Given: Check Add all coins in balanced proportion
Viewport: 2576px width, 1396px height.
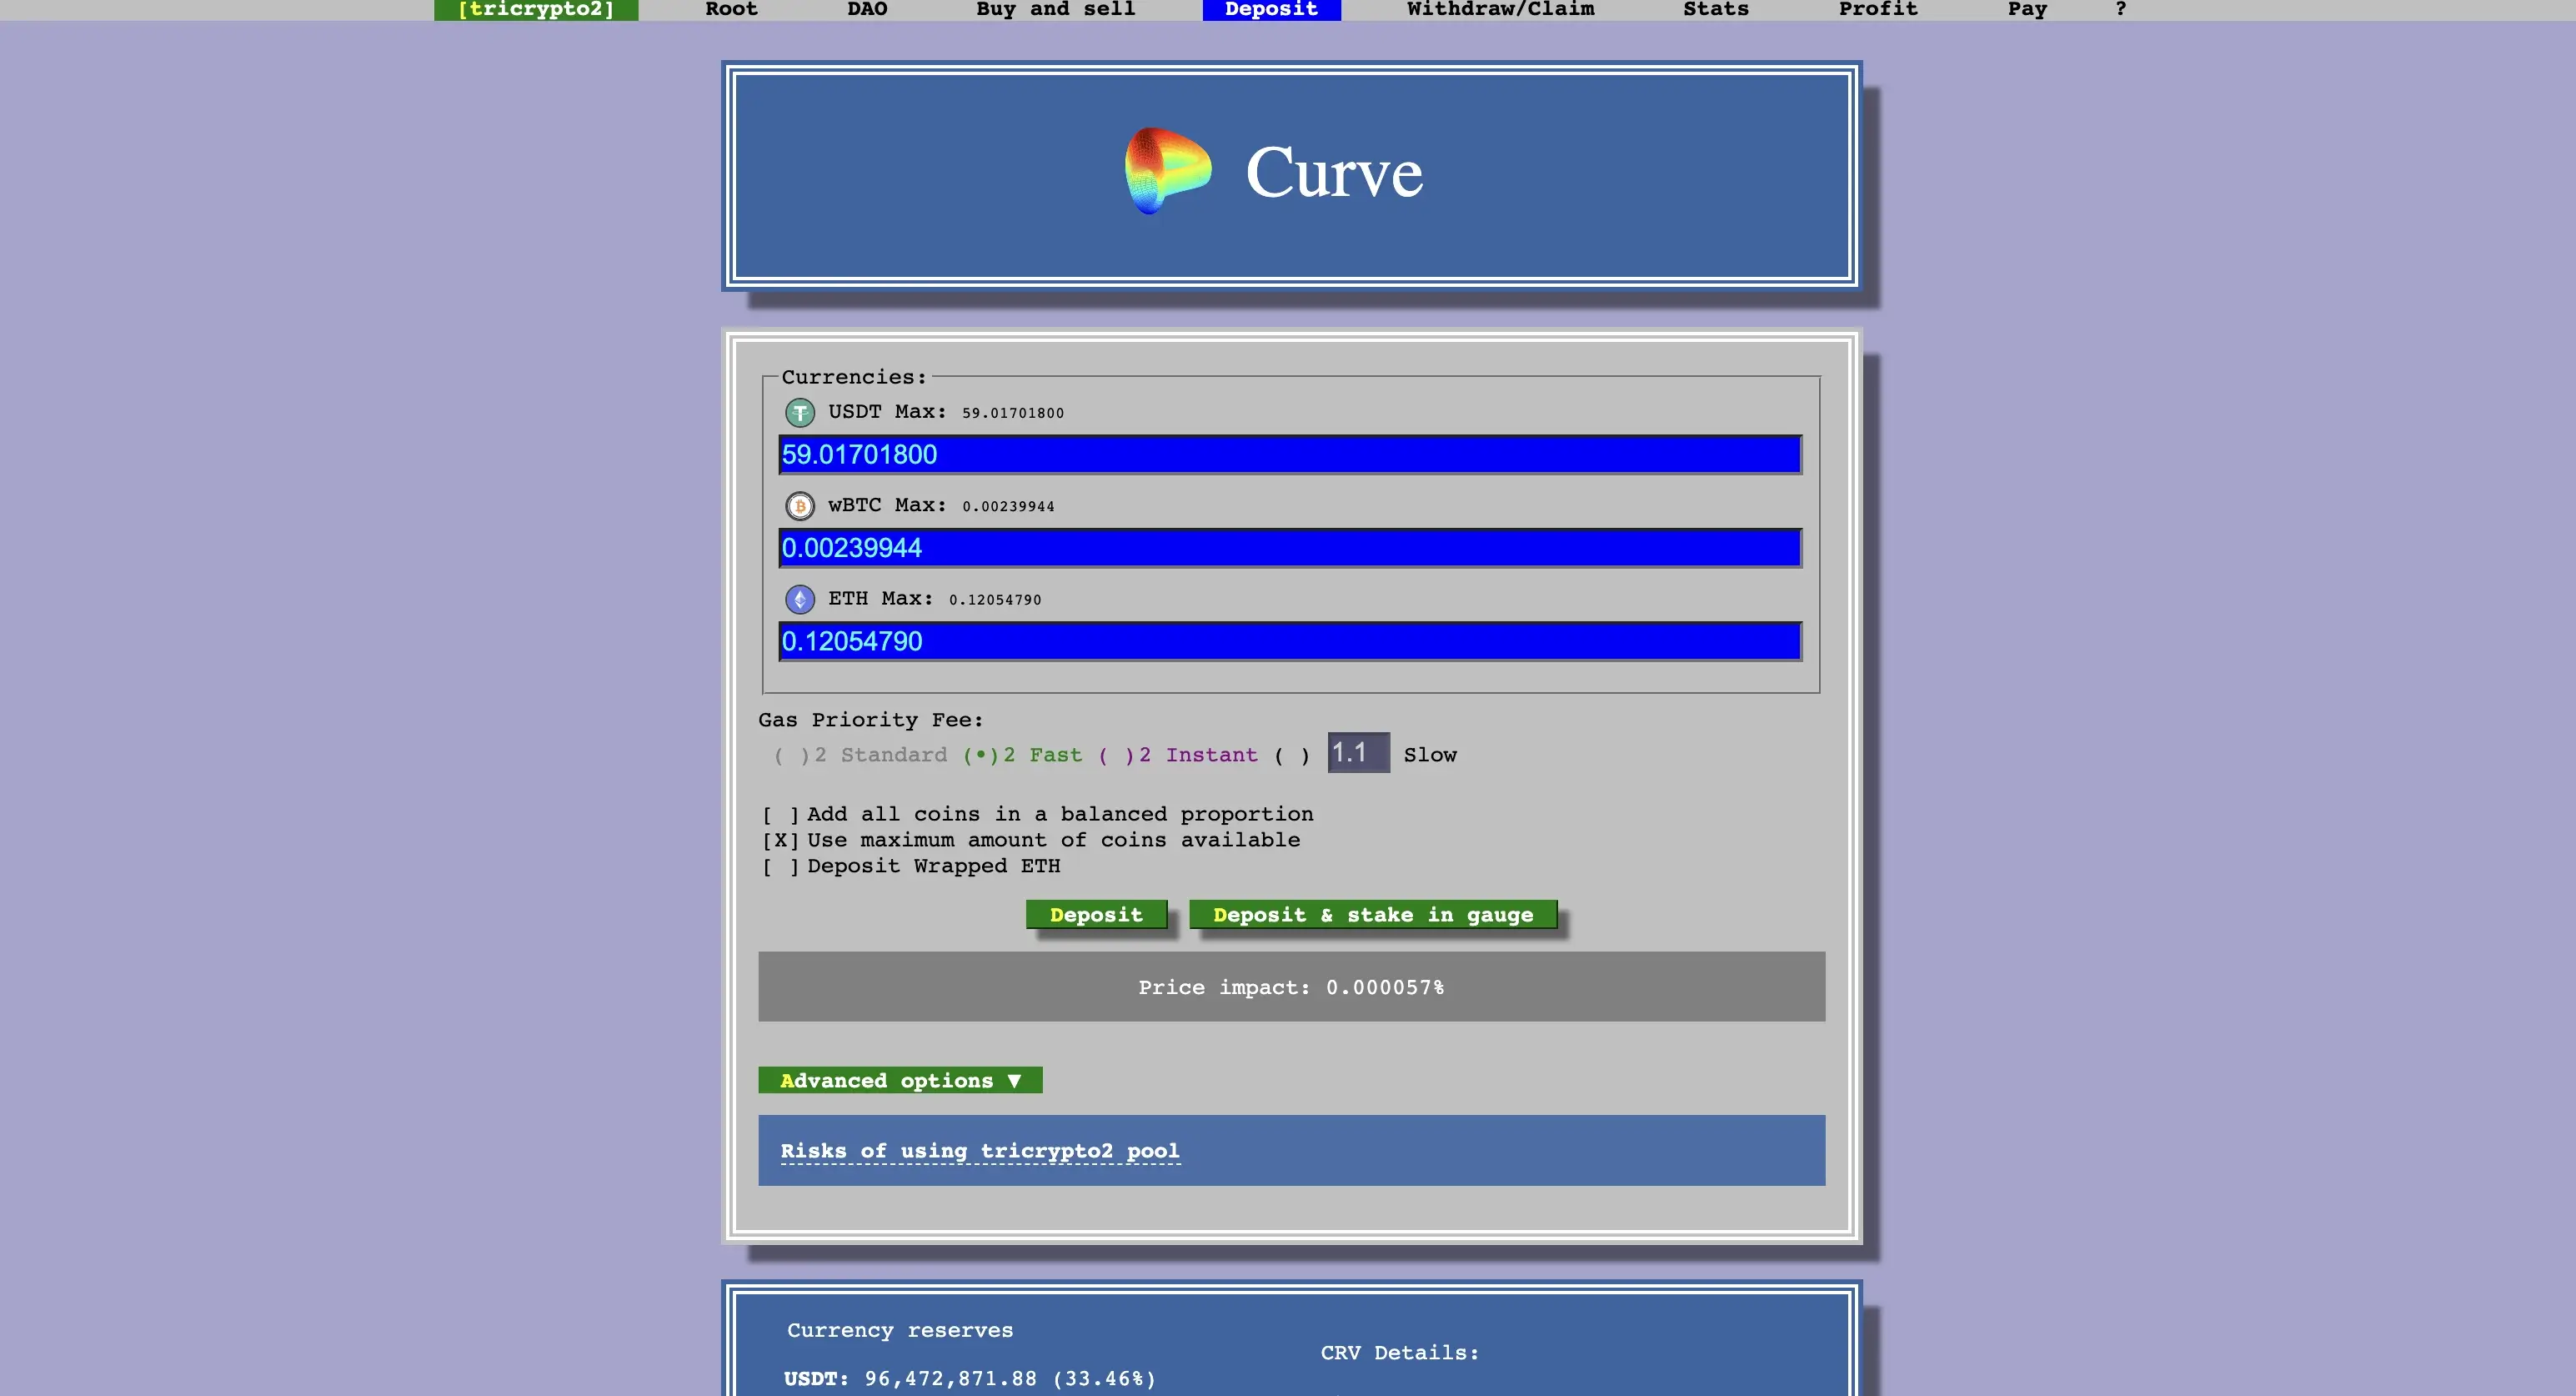Looking at the screenshot, I should pos(781,815).
